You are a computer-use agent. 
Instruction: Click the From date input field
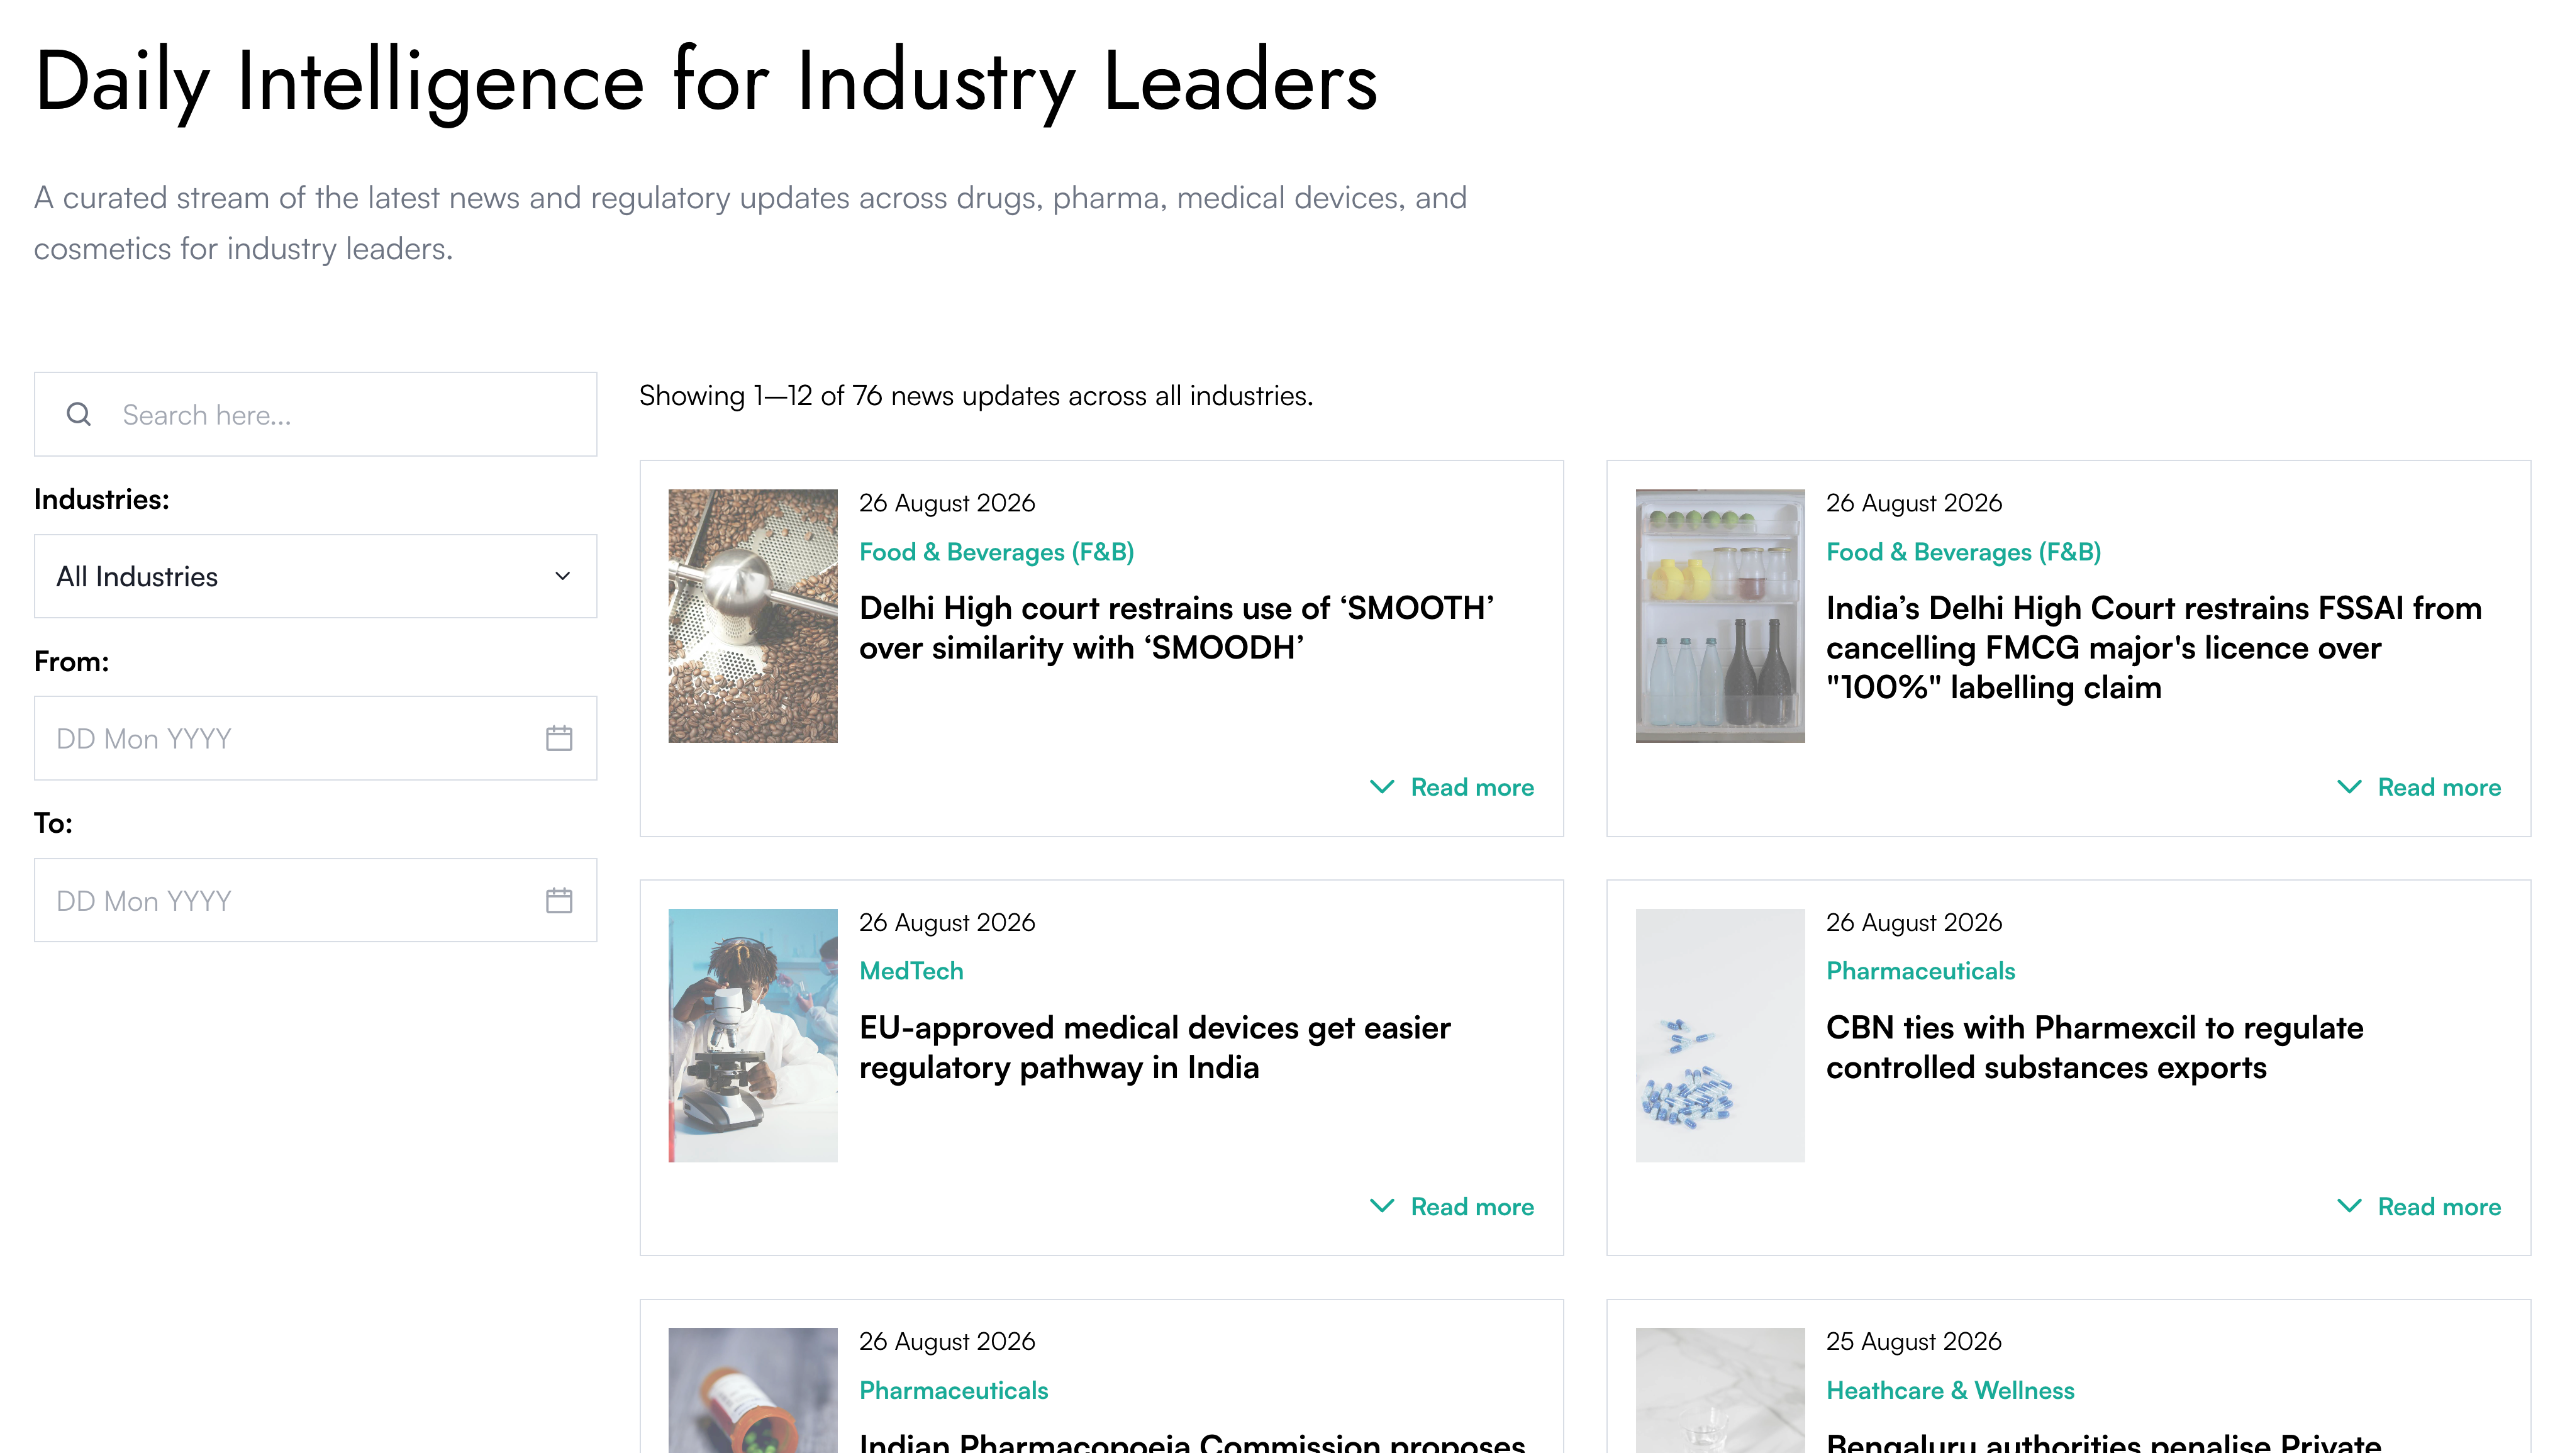[x=316, y=738]
